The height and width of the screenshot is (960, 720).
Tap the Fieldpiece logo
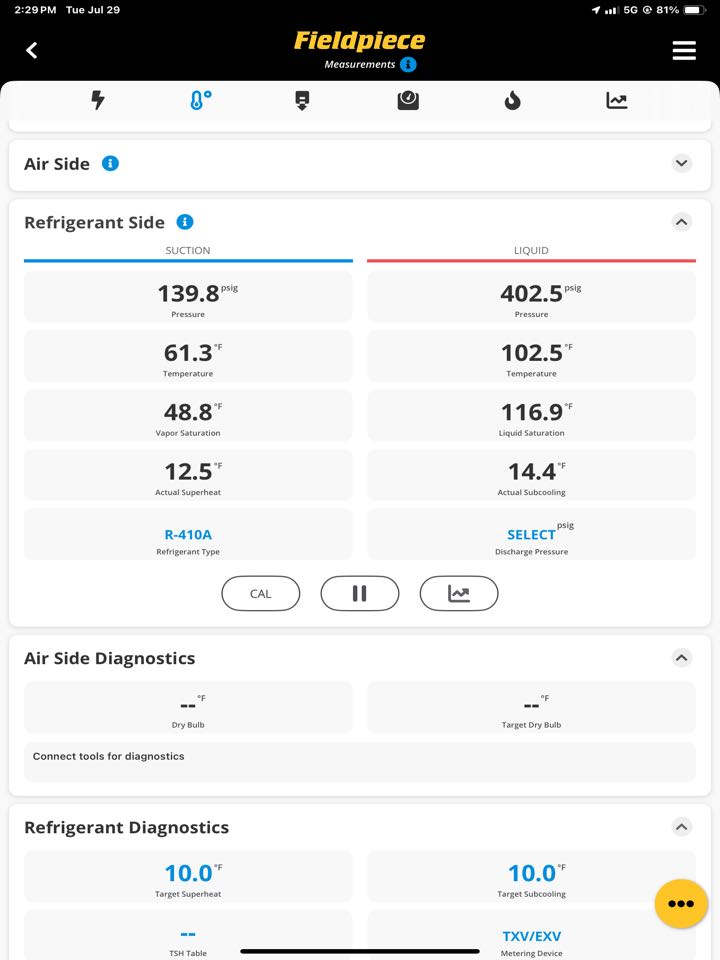point(359,40)
